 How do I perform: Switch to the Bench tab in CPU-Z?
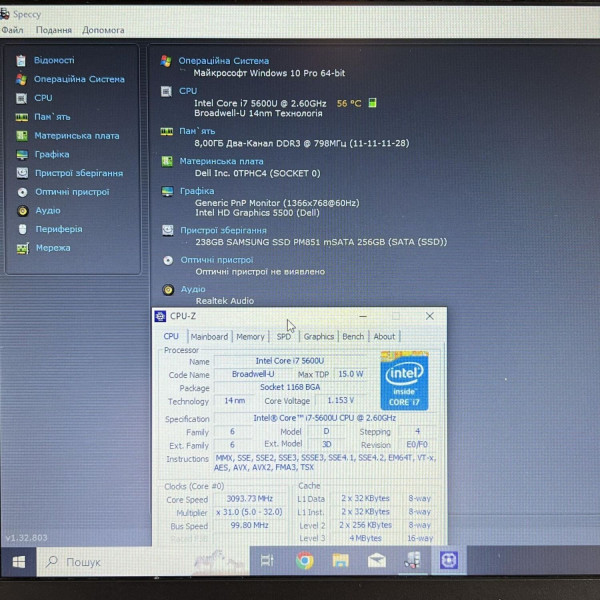pyautogui.click(x=353, y=336)
